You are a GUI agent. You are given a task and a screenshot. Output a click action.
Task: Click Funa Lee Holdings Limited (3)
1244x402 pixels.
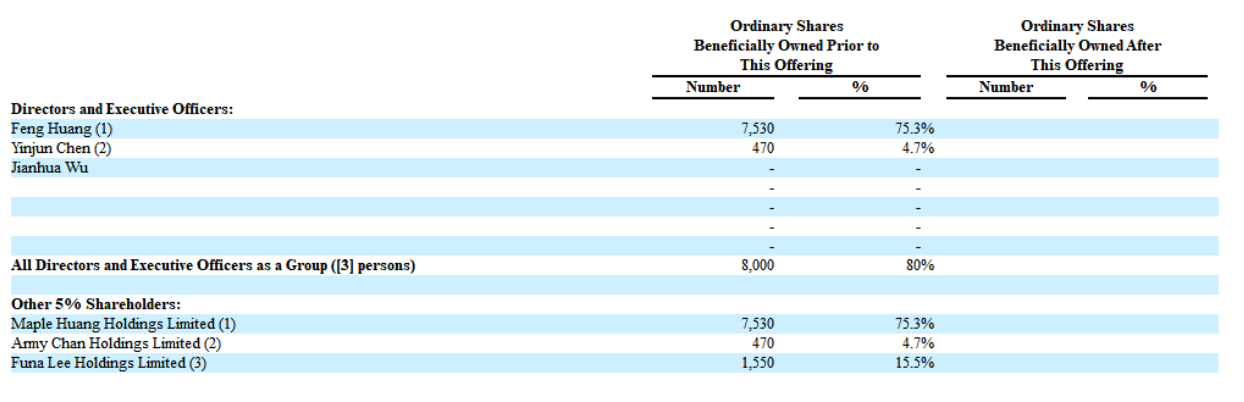point(110,363)
